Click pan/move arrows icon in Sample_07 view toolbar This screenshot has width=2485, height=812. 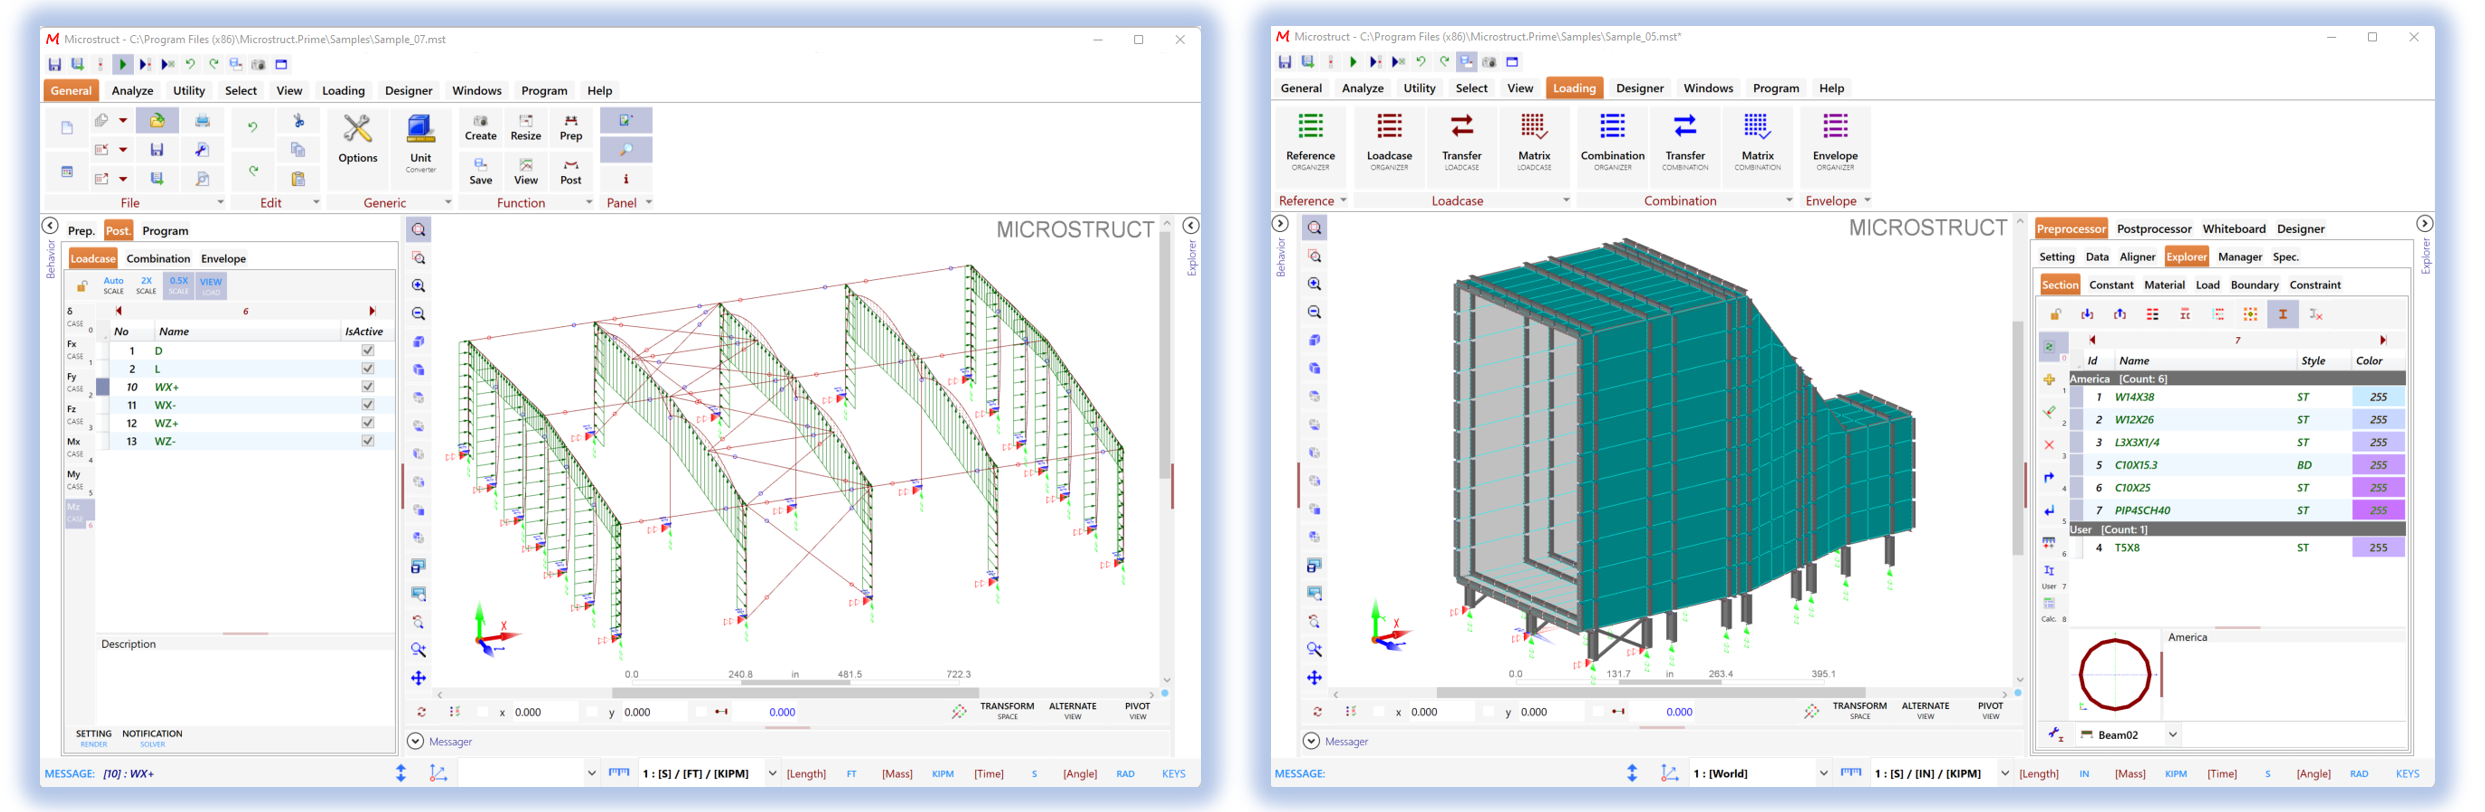click(418, 678)
